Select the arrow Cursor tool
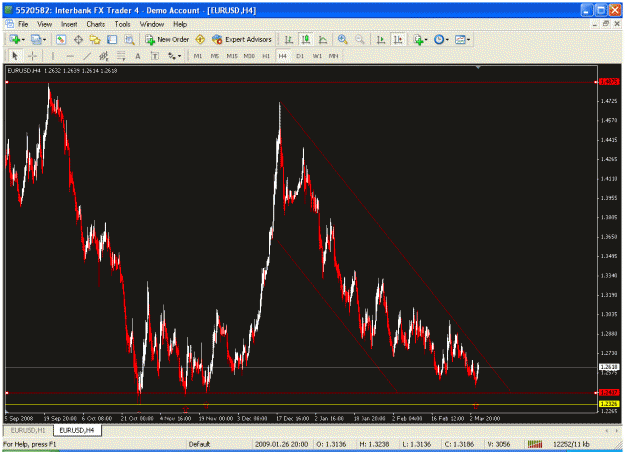This screenshot has height=452, width=625. (15, 56)
